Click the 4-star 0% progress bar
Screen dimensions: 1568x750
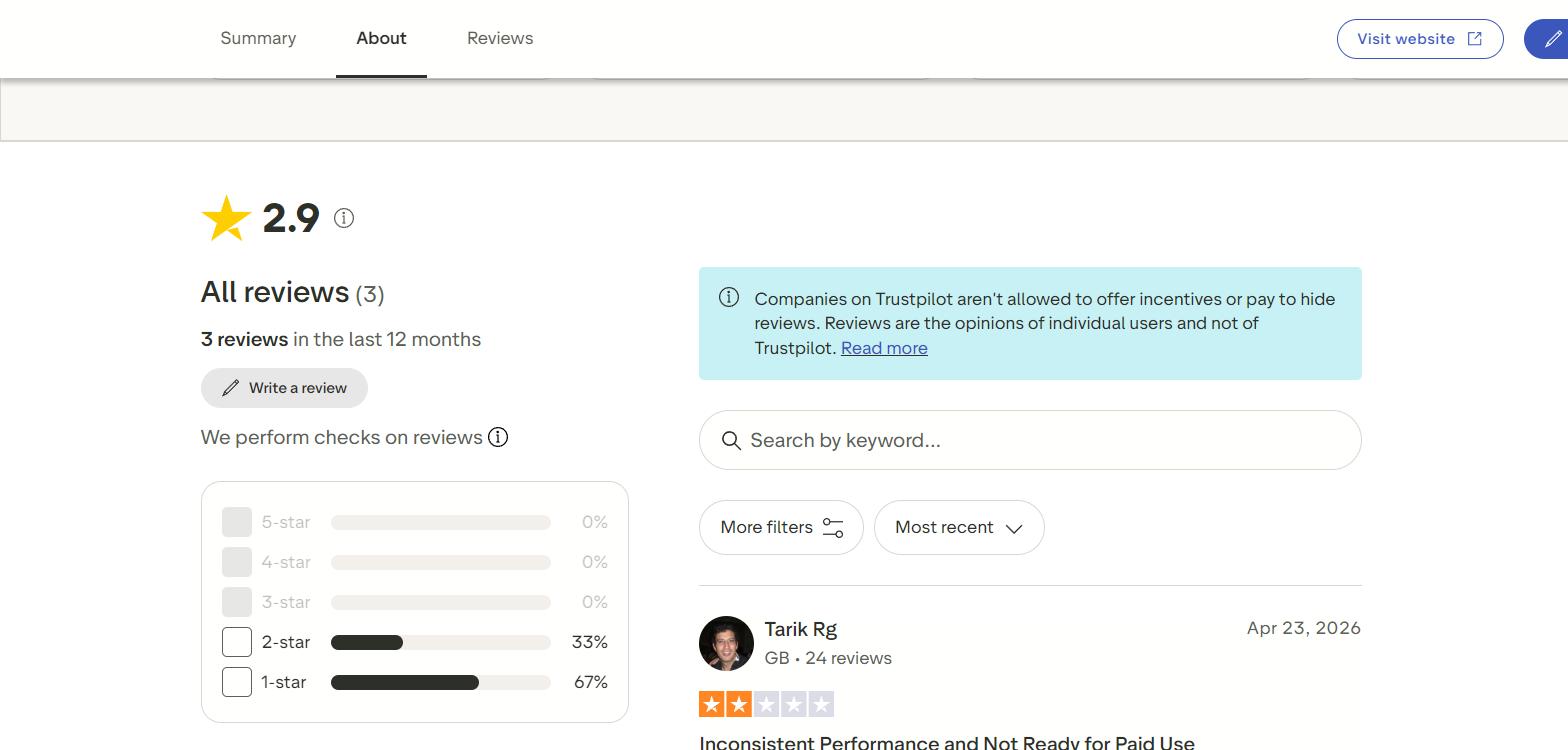coord(441,562)
